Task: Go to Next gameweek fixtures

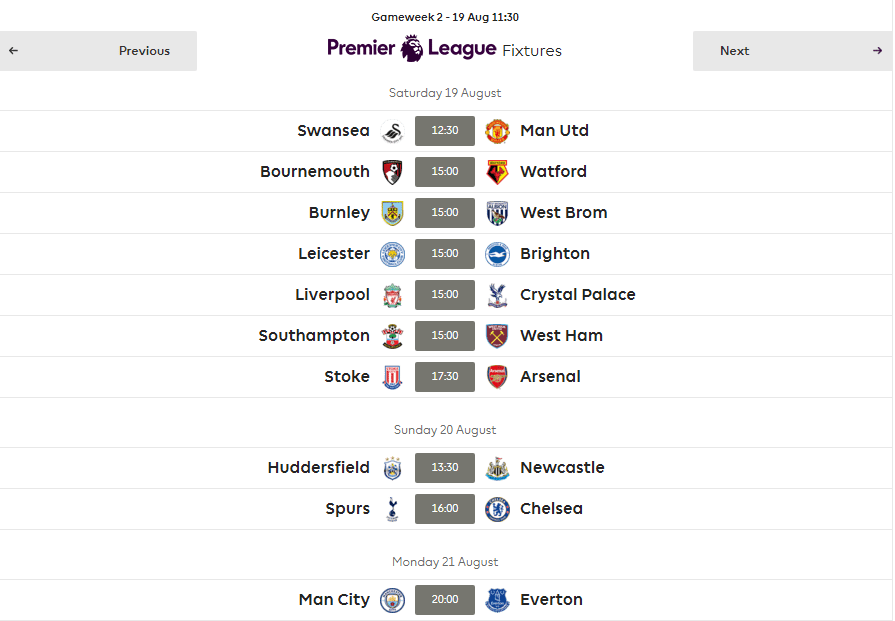Action: pyautogui.click(x=792, y=51)
